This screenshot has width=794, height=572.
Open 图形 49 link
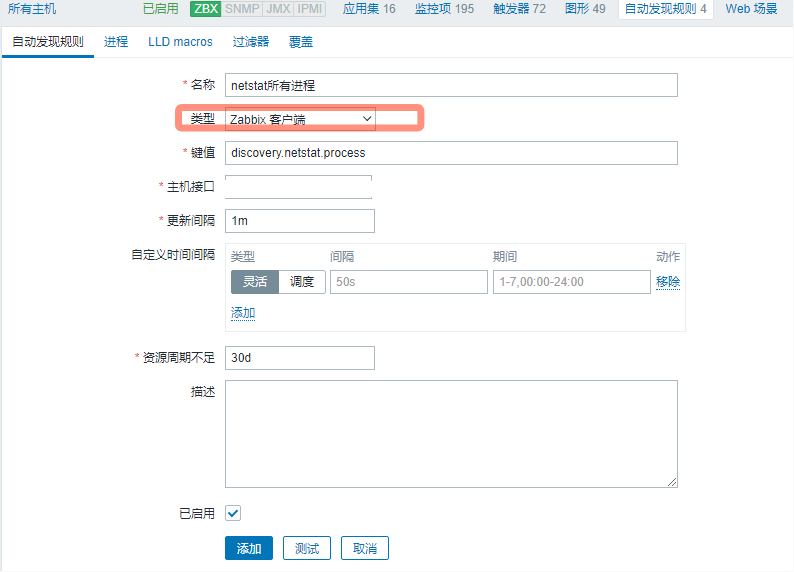point(585,9)
